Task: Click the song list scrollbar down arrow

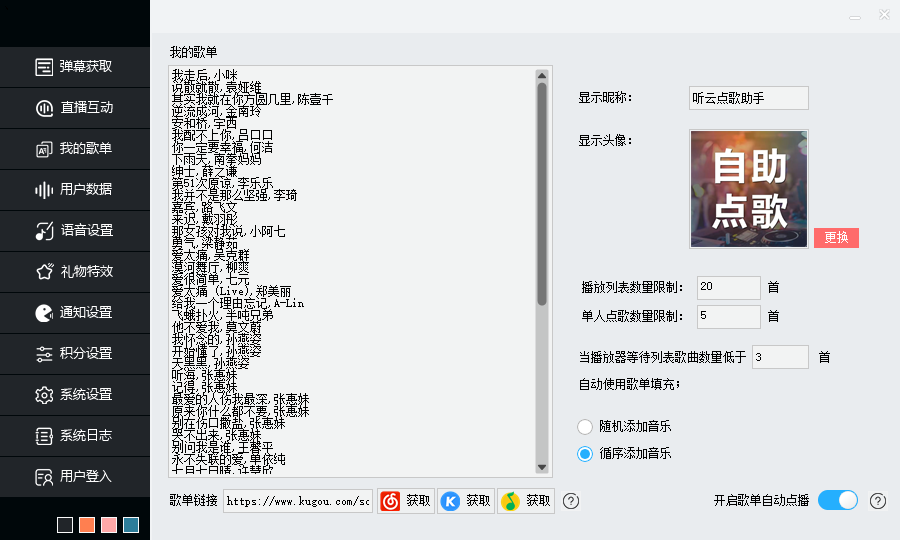Action: point(543,467)
